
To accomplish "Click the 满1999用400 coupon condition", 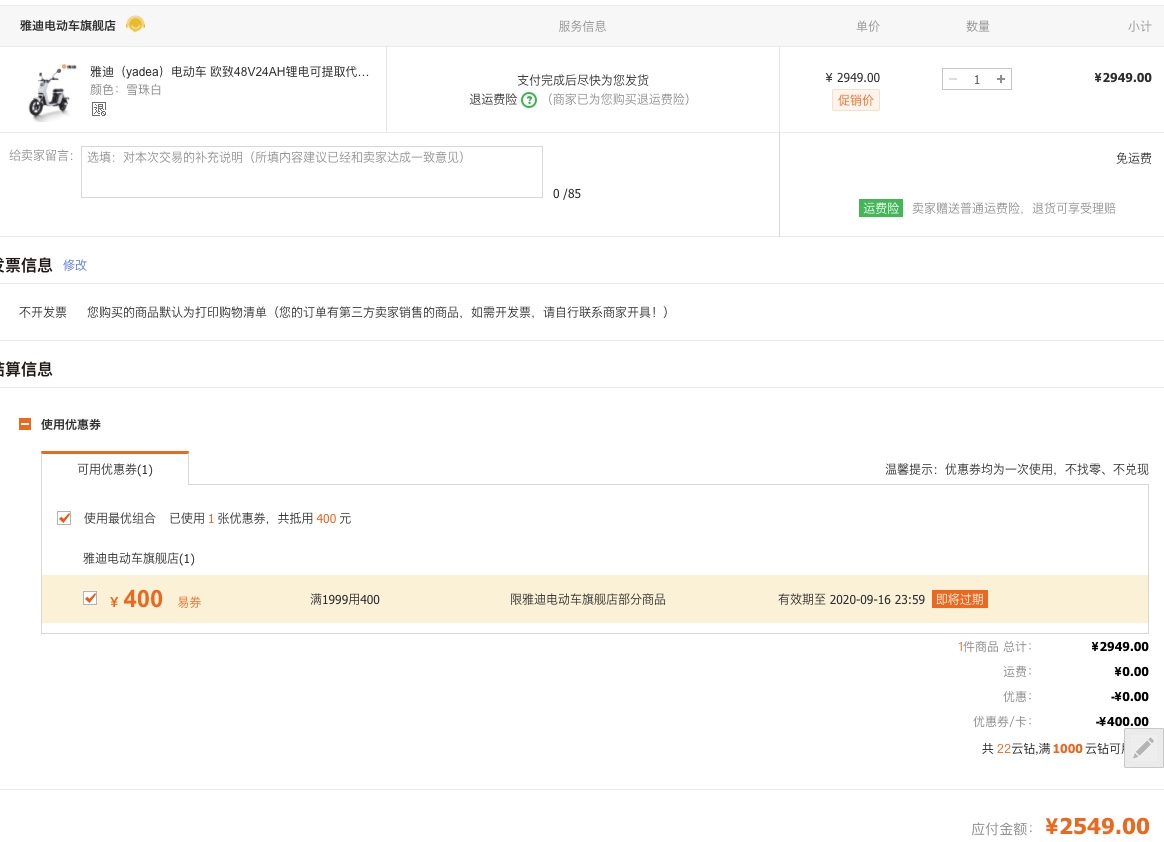I will [345, 599].
